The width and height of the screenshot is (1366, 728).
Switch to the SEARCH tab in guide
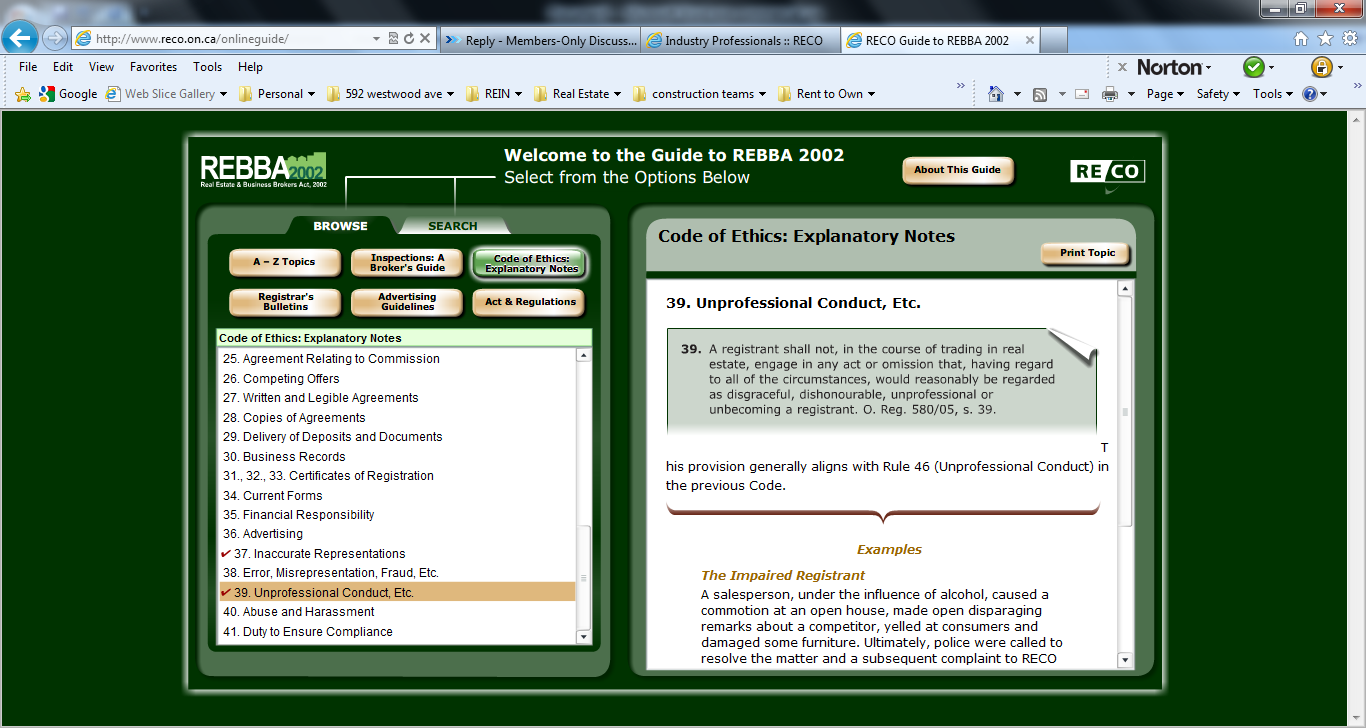click(x=452, y=226)
